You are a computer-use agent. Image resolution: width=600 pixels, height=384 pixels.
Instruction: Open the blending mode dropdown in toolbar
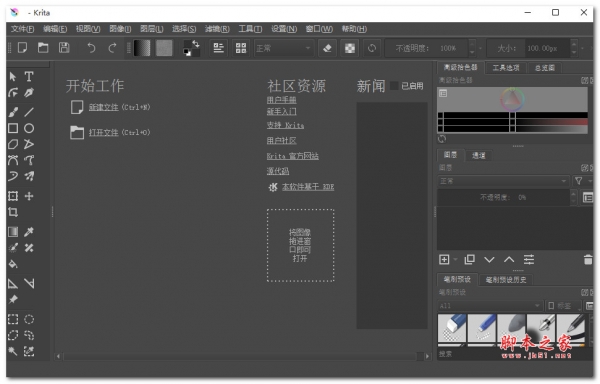click(x=284, y=48)
